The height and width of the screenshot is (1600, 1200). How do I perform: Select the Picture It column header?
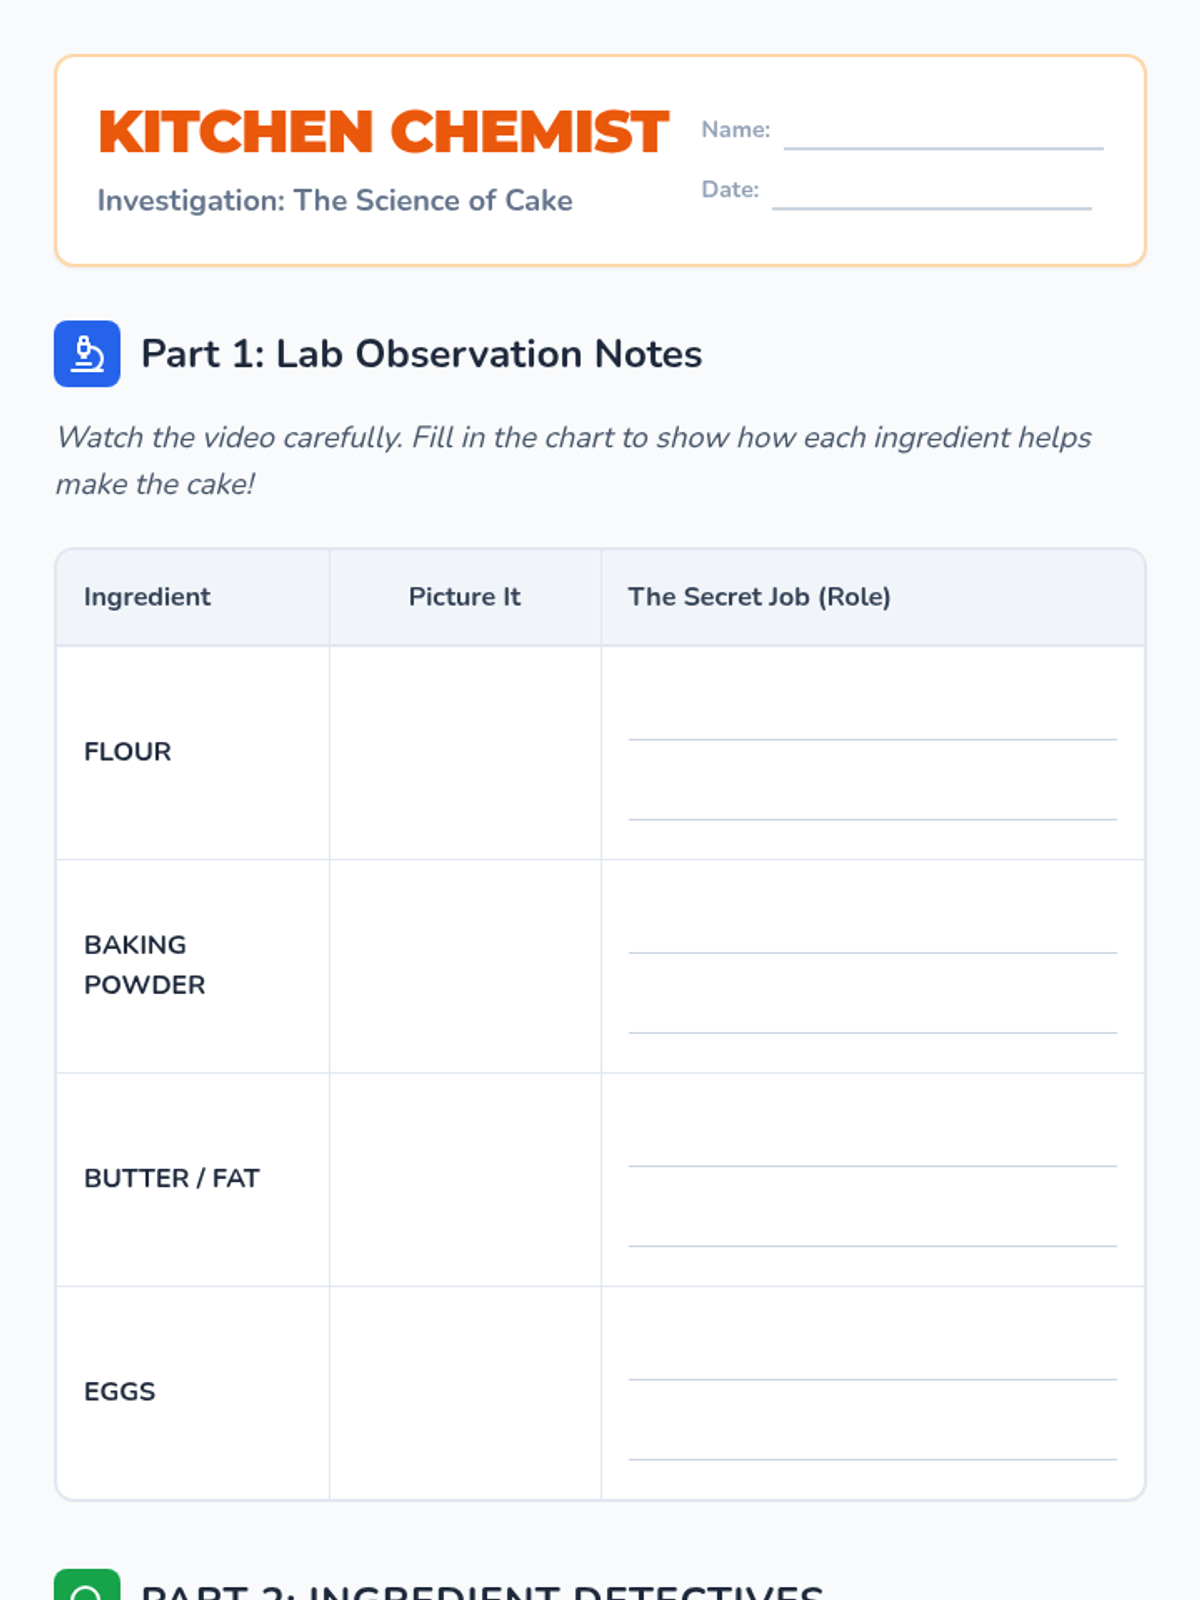pos(465,597)
